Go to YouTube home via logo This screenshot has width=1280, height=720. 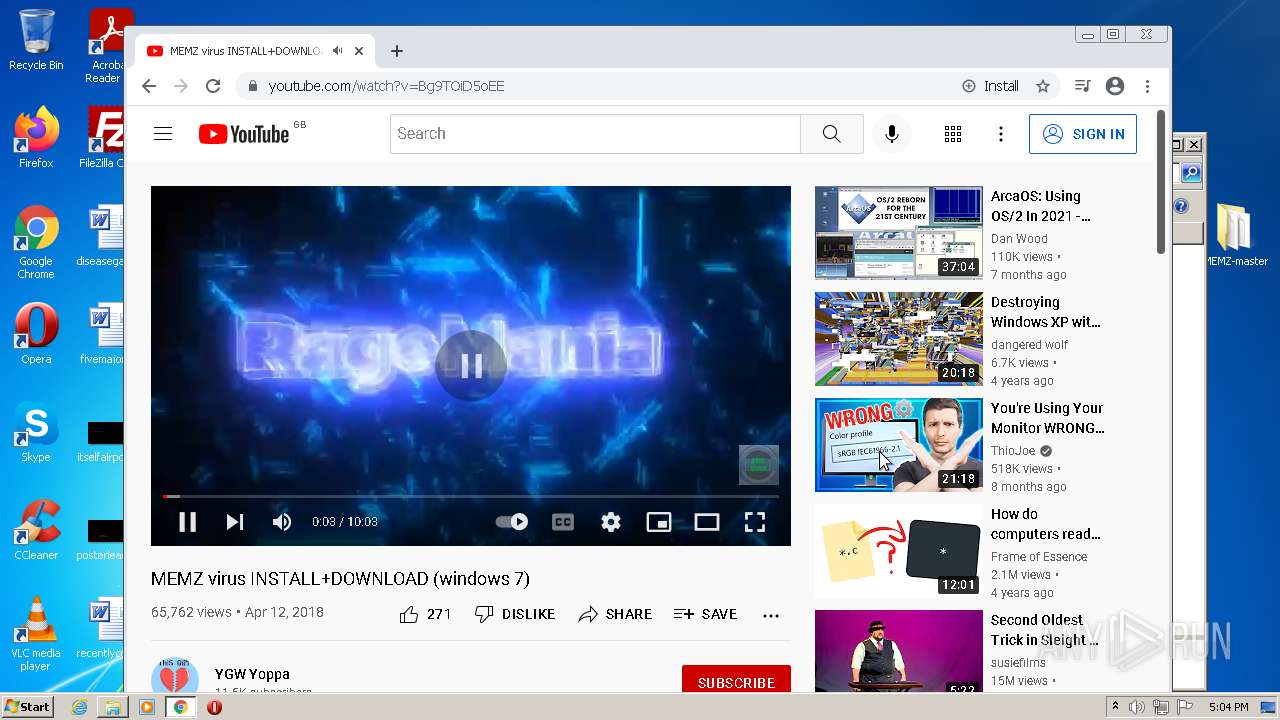245,134
